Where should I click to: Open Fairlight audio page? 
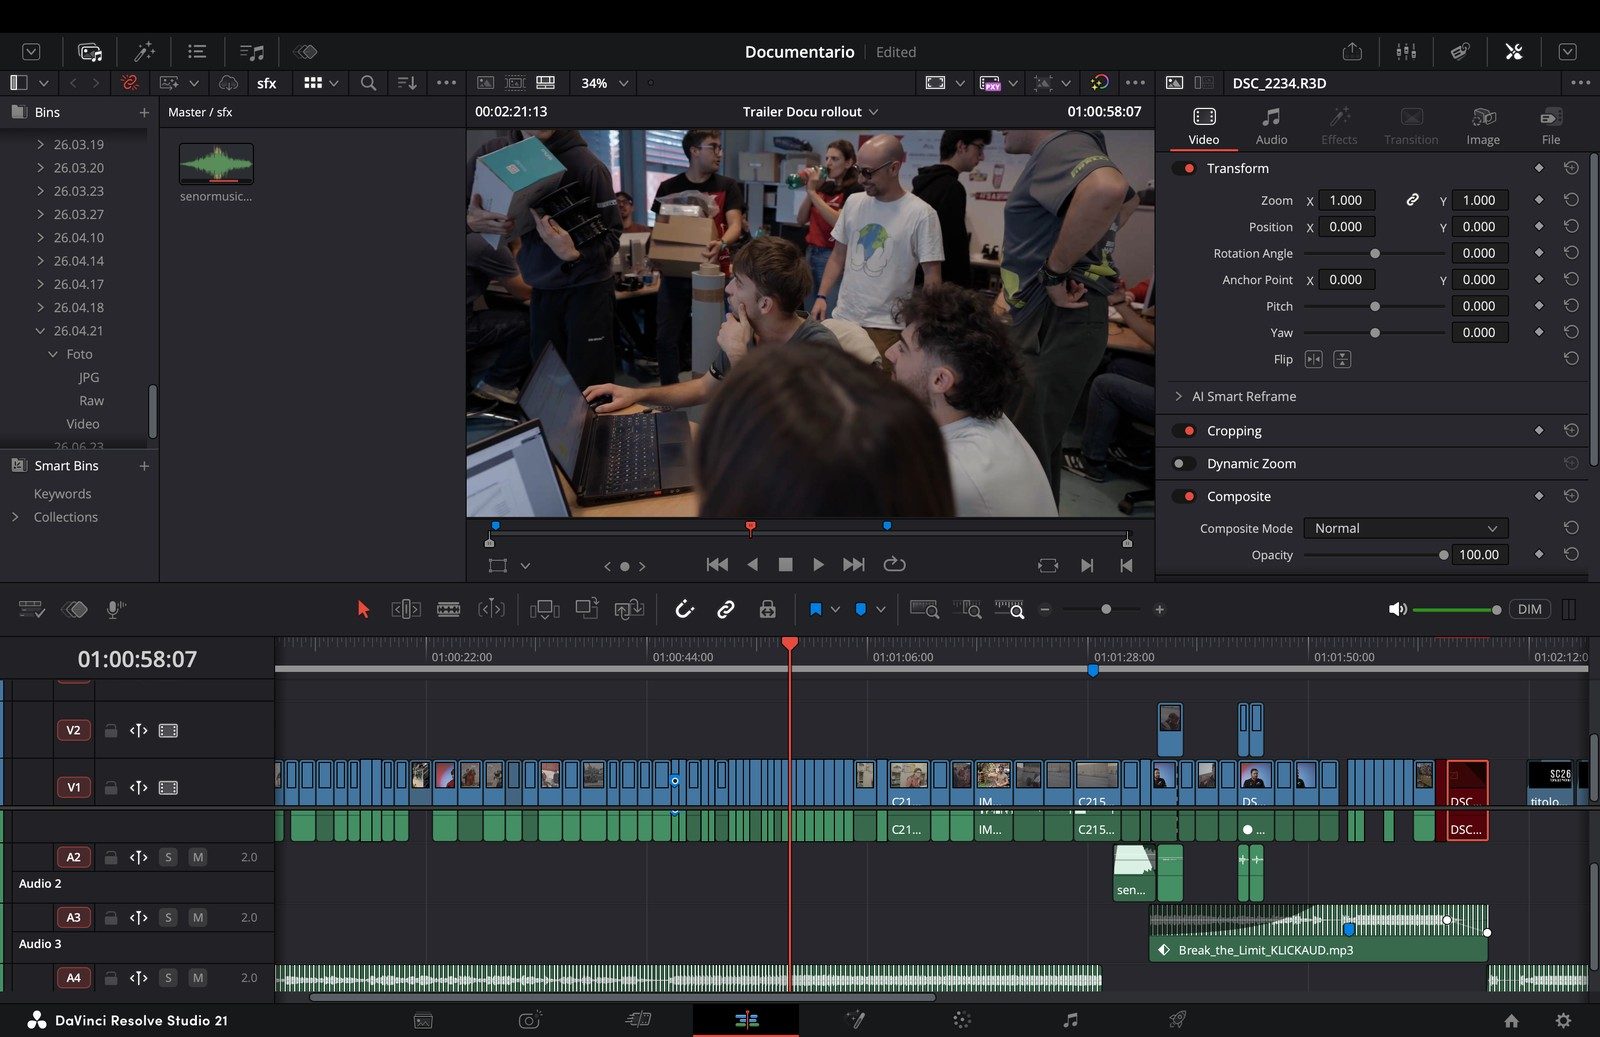tap(1070, 1020)
